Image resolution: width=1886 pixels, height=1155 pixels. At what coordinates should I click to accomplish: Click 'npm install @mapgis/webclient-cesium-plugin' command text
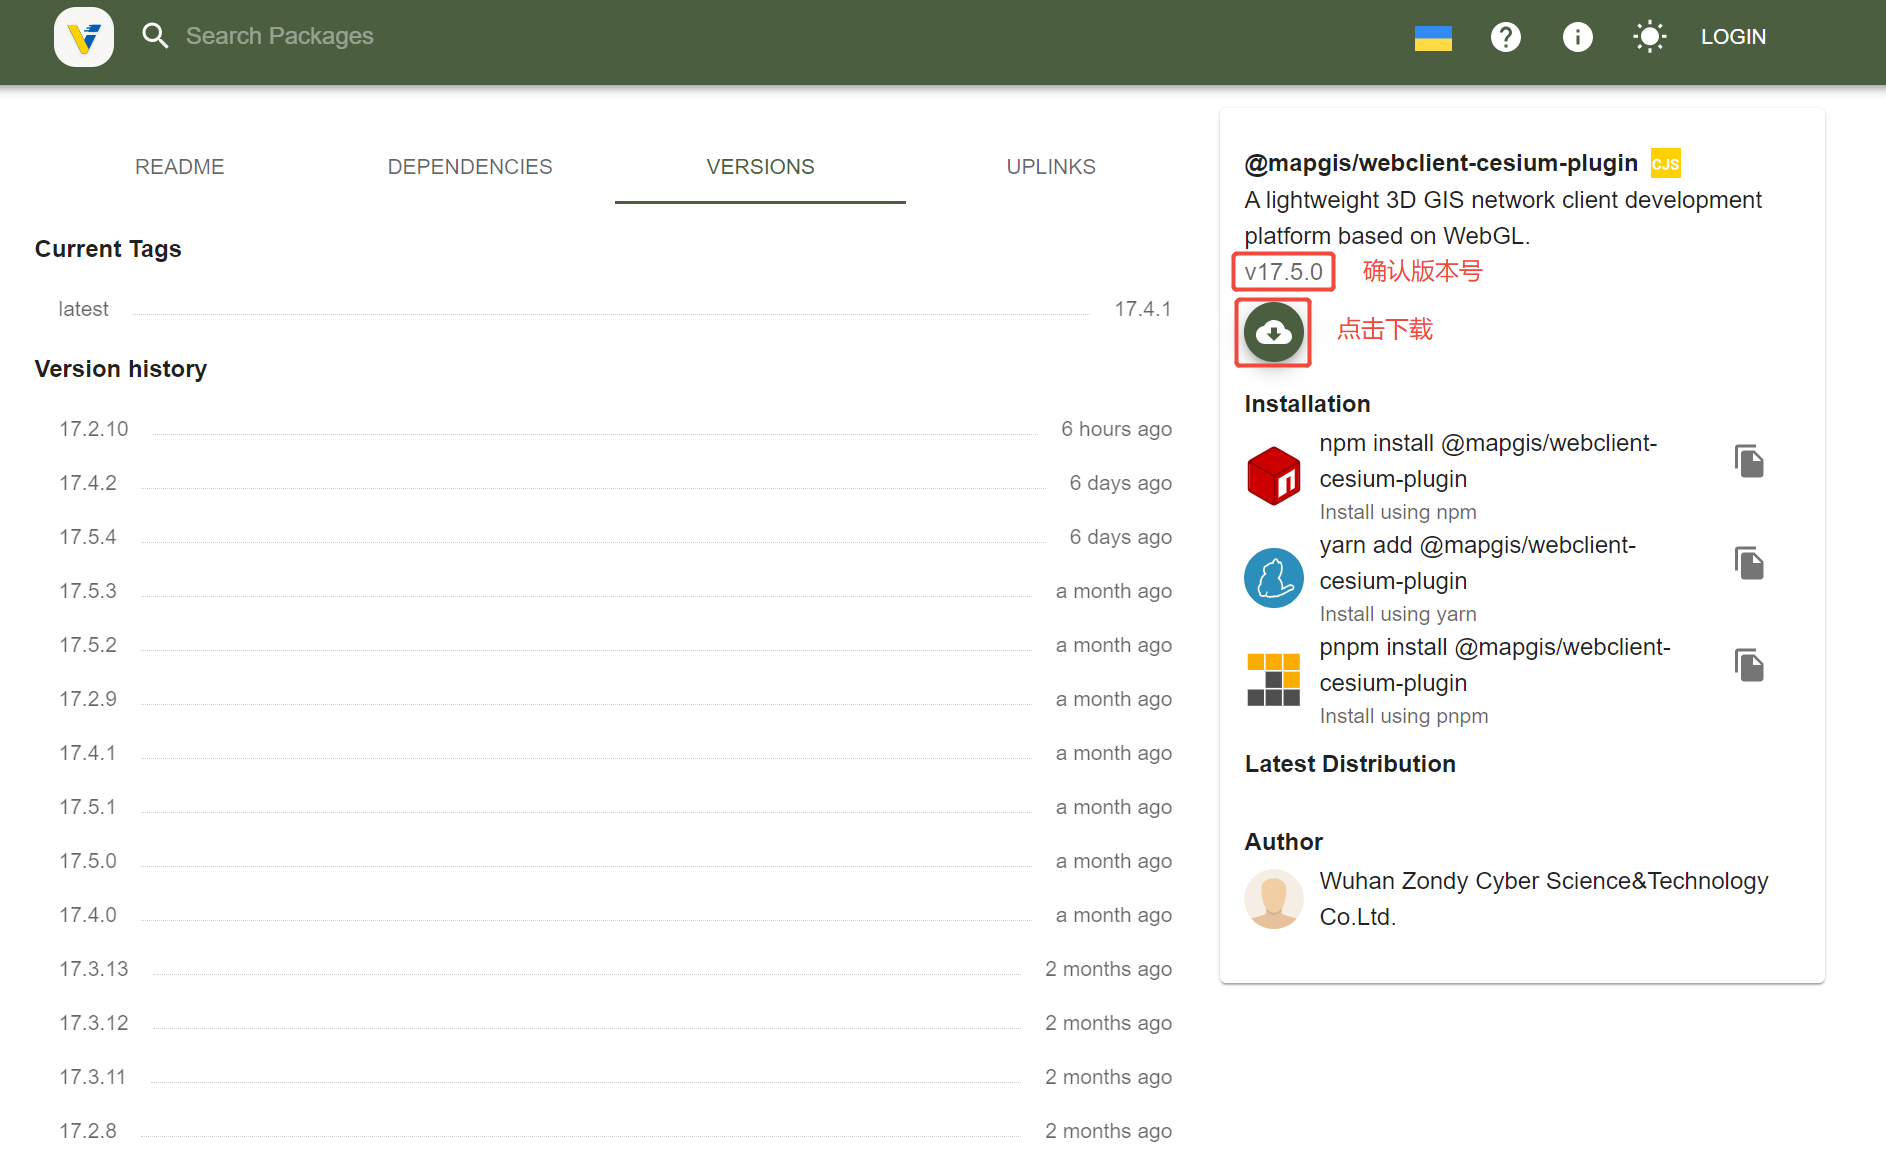pyautogui.click(x=1488, y=461)
